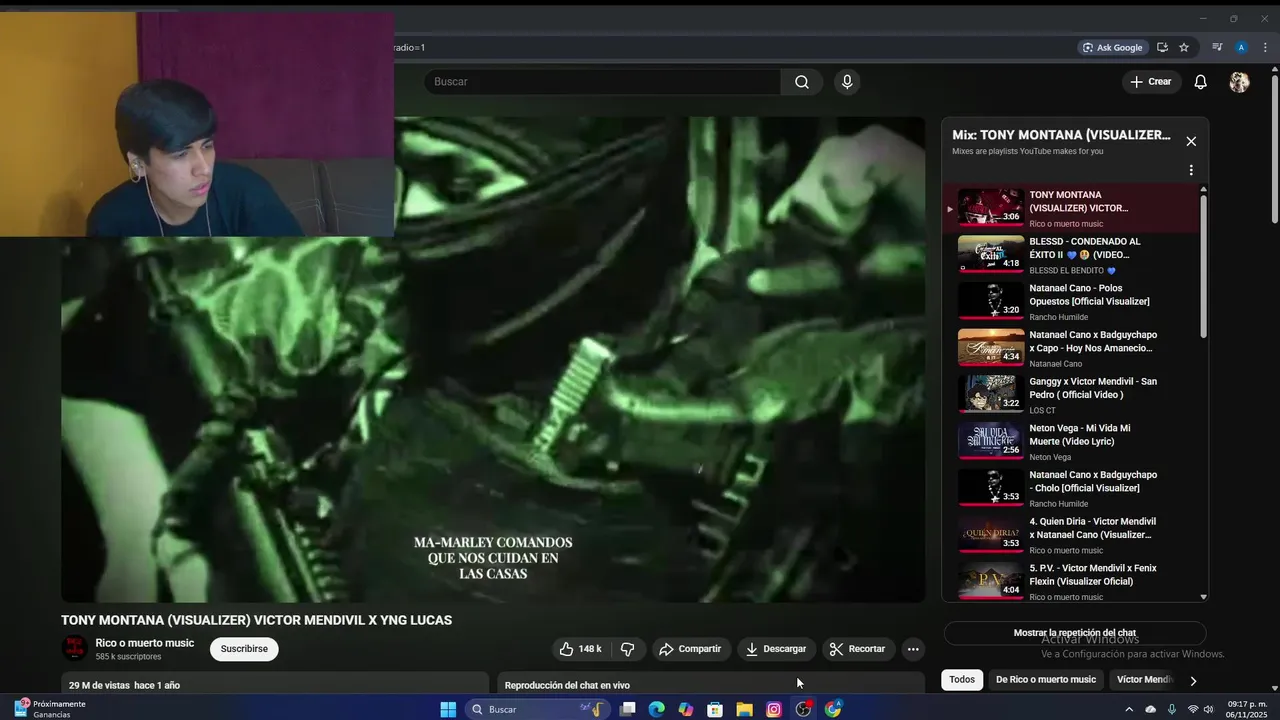The height and width of the screenshot is (720, 1280).
Task: Open the Próximamente Ganancias widget
Action: [x=50, y=709]
